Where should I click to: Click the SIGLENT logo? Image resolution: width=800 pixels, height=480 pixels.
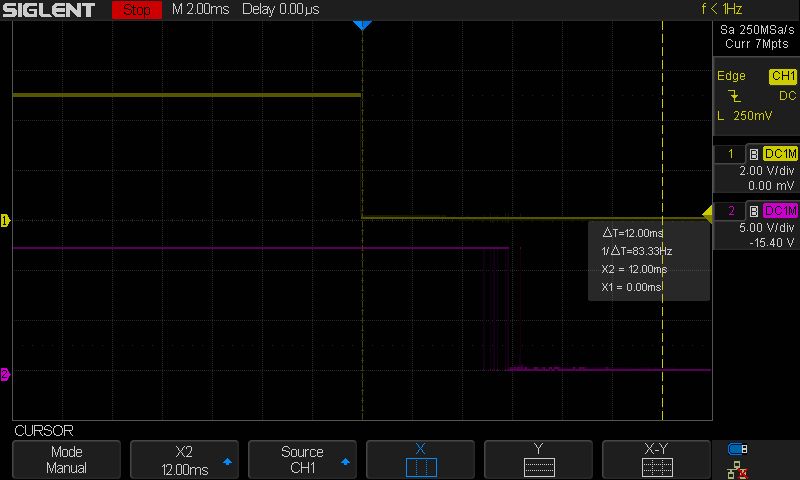coord(48,10)
